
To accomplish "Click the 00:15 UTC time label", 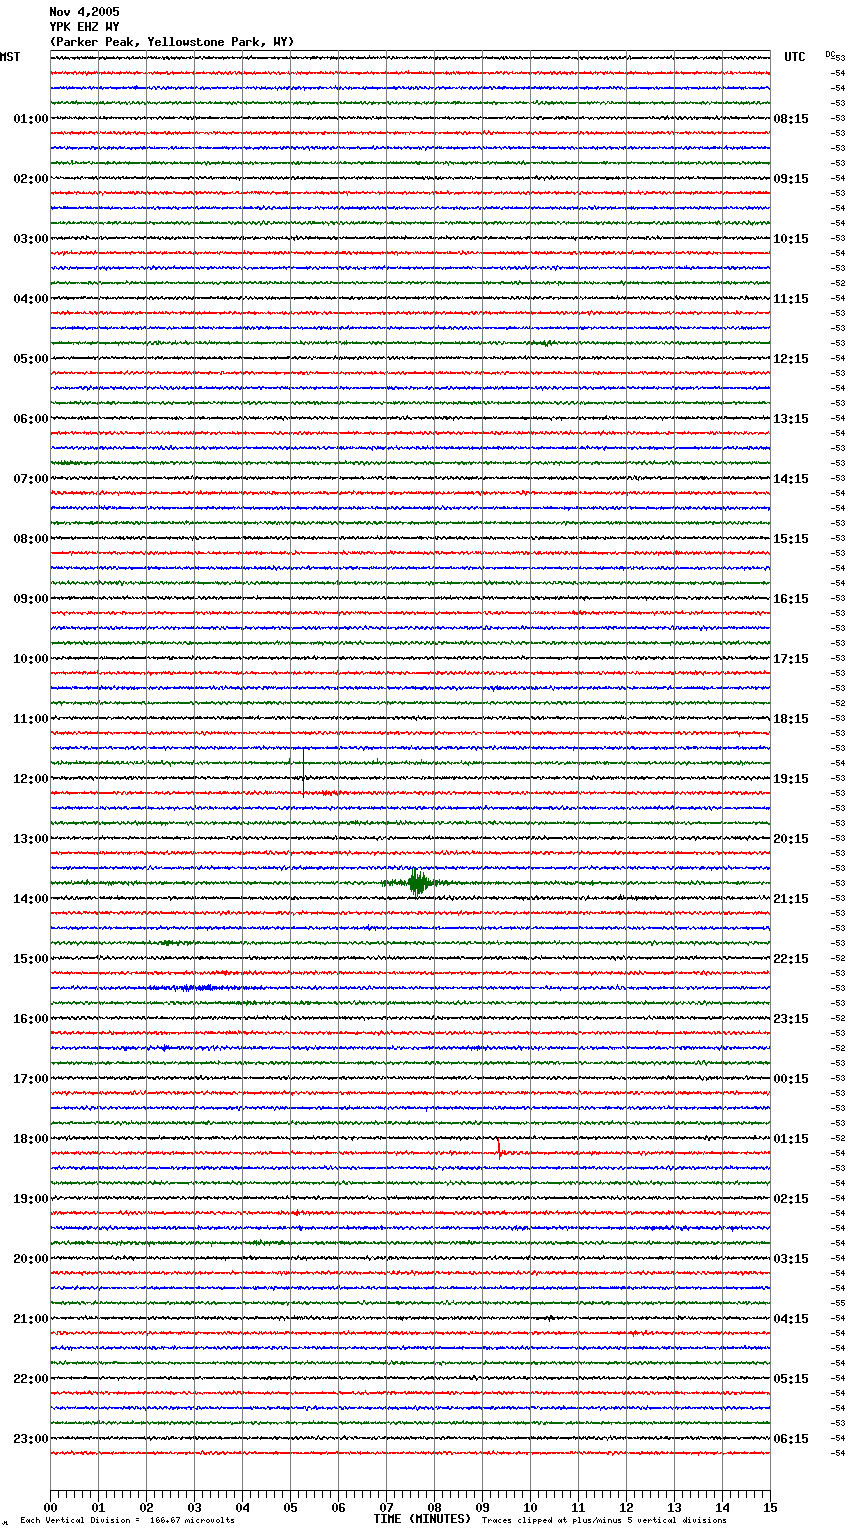I will point(791,1079).
